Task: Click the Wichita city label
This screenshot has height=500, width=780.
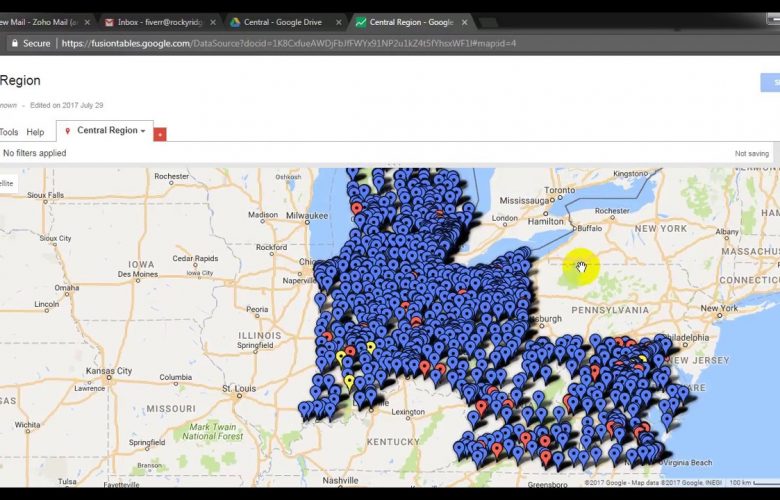Action: [x=27, y=424]
